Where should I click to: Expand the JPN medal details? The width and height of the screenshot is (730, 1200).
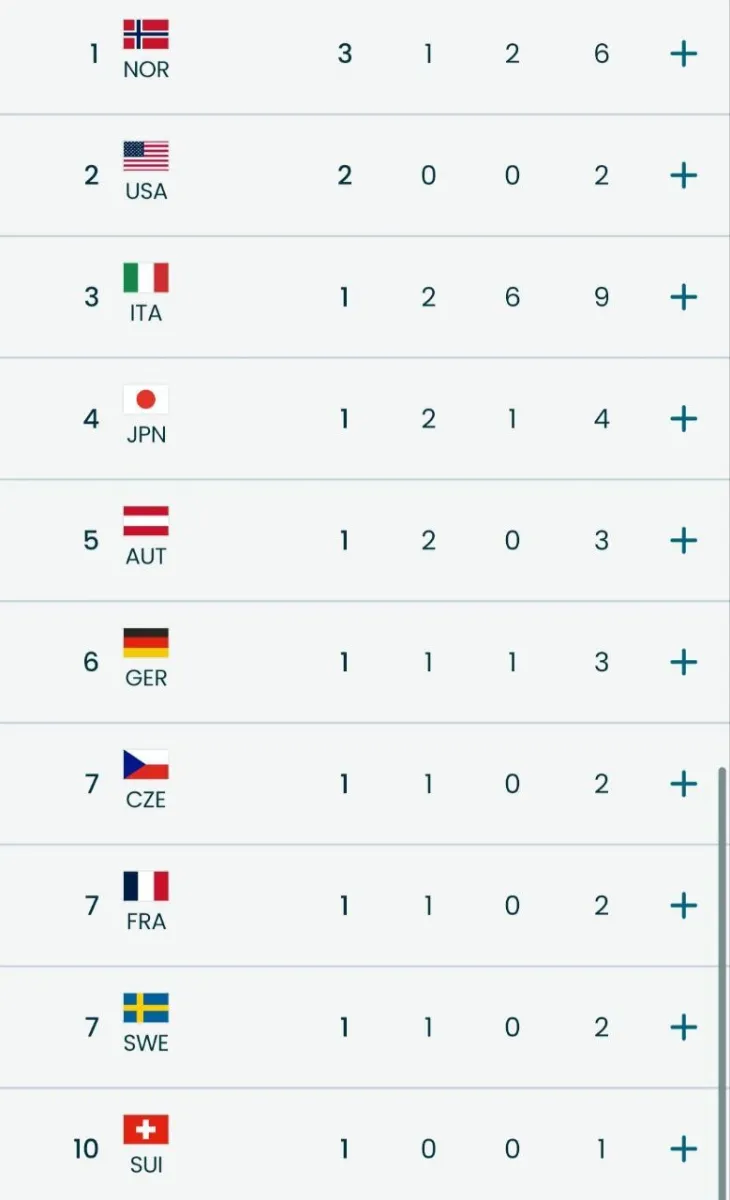683,419
